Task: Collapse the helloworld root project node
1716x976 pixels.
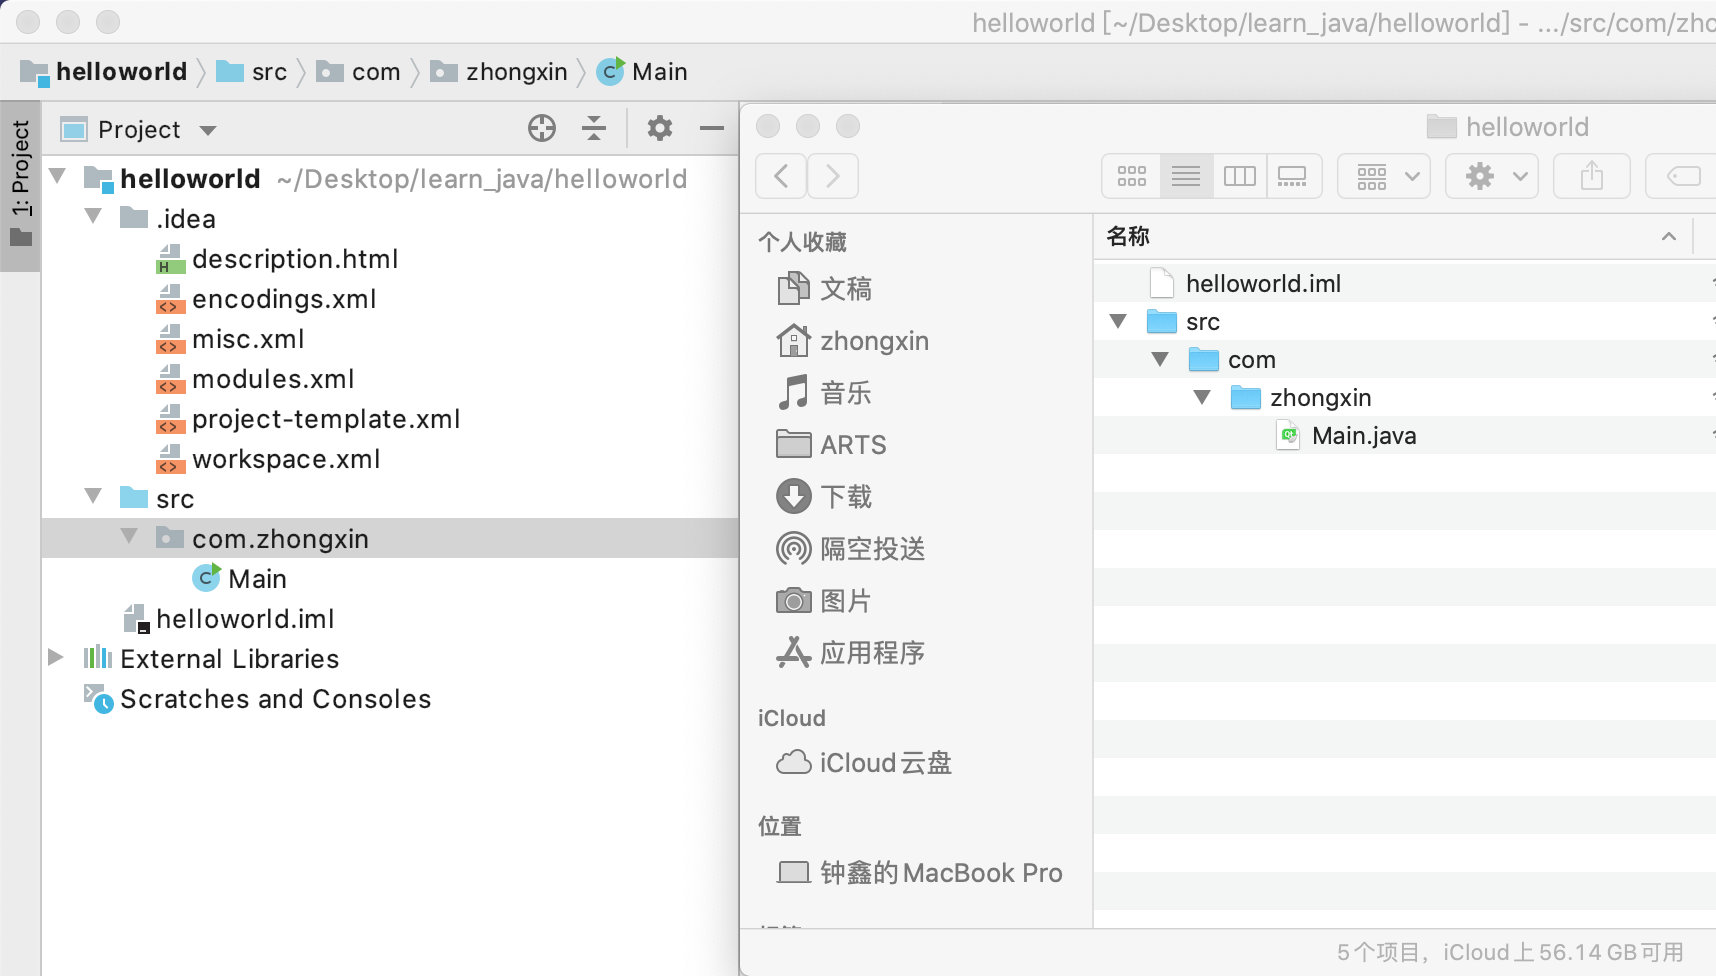Action: 58,177
